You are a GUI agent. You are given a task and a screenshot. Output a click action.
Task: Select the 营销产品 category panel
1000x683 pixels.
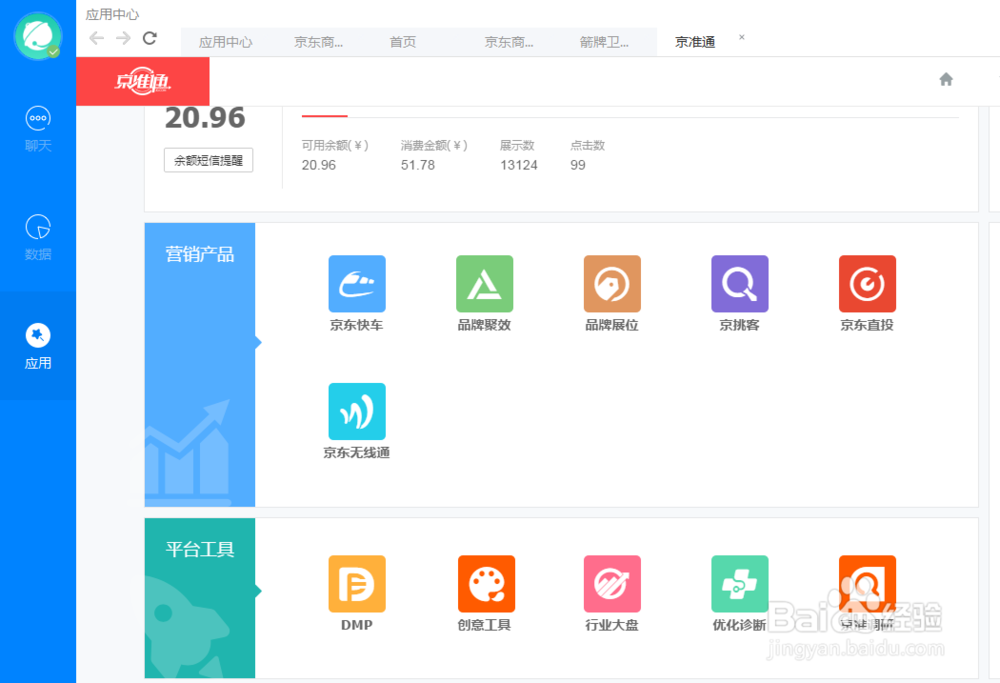point(200,365)
